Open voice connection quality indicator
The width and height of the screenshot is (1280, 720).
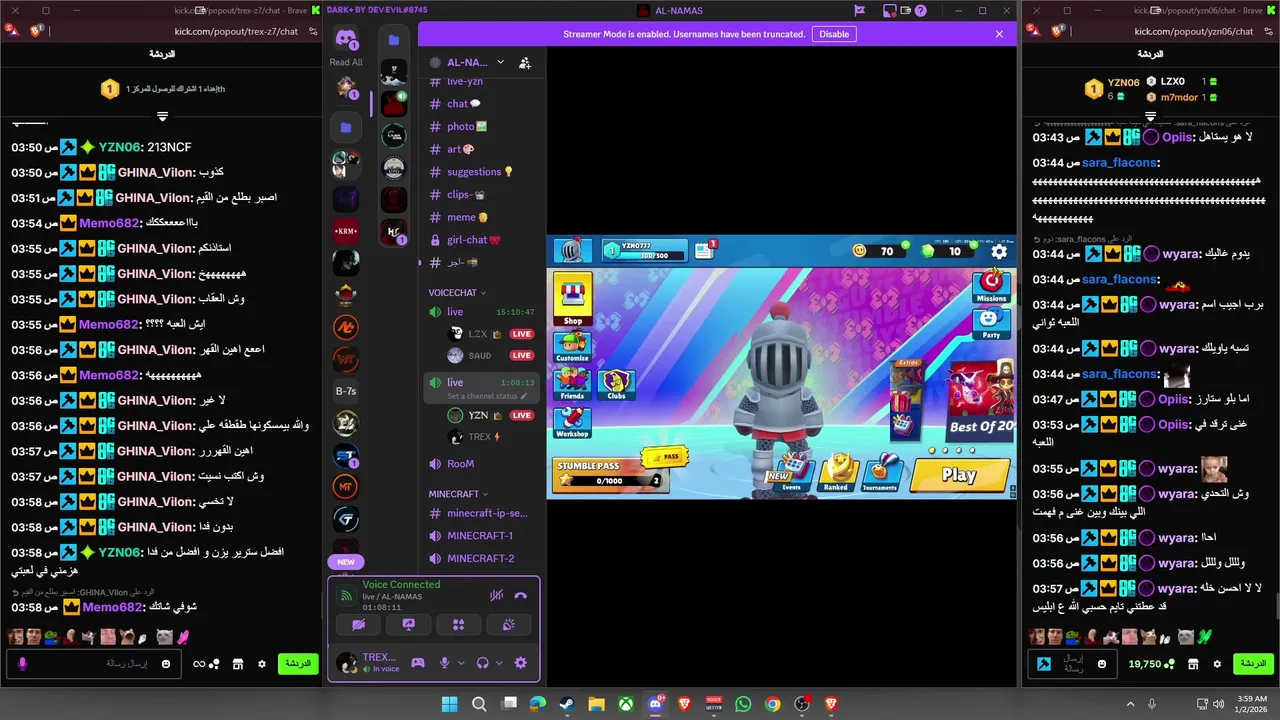[x=346, y=595]
